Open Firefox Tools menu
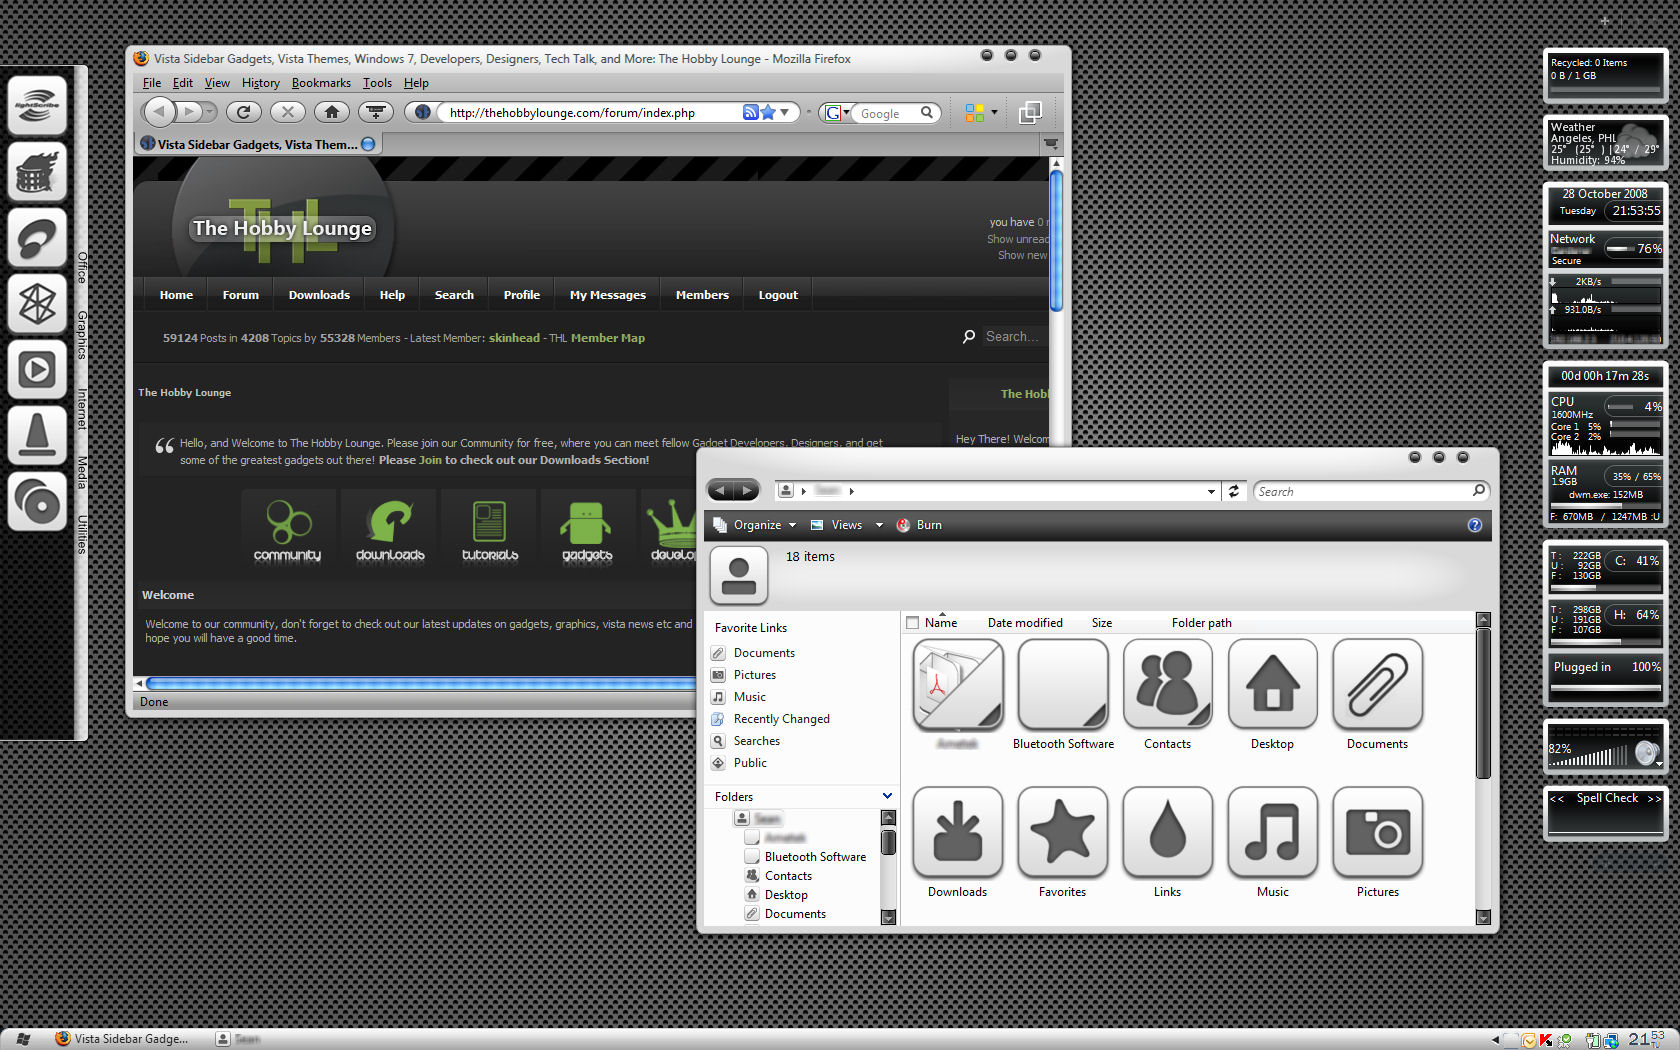Screen dimensions: 1680x1050 coord(377,83)
